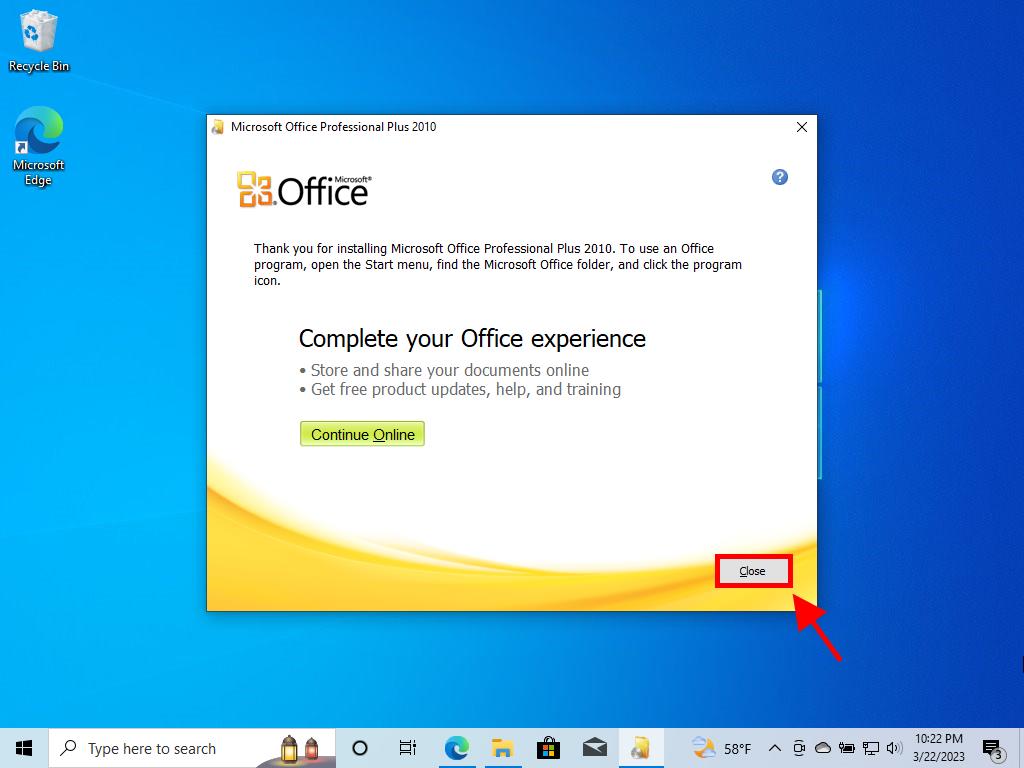Open the network status tray icon
This screenshot has height=768, width=1024.
870,748
